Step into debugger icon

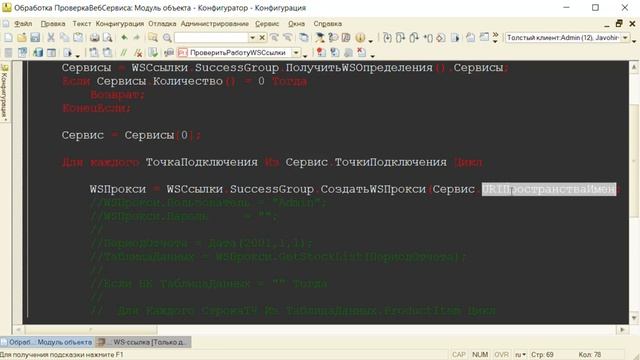[387, 38]
